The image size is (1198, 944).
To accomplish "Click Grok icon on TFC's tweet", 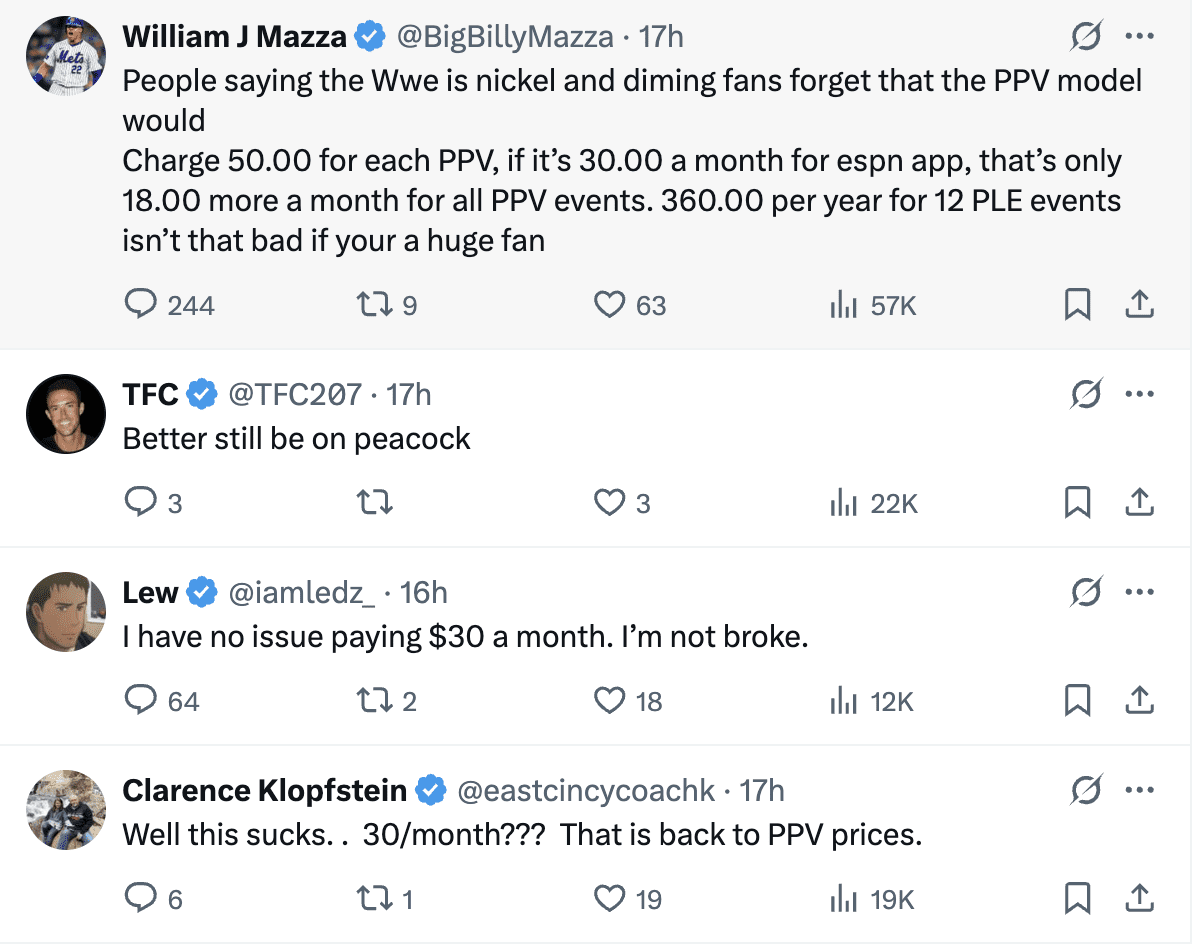I will coord(1085,394).
